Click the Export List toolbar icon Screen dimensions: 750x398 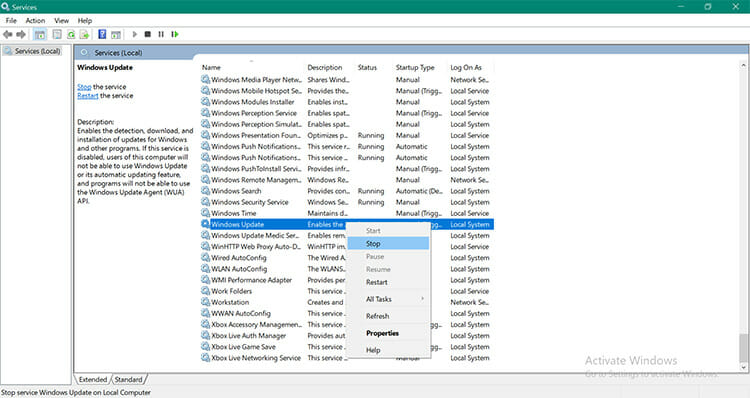(84, 34)
